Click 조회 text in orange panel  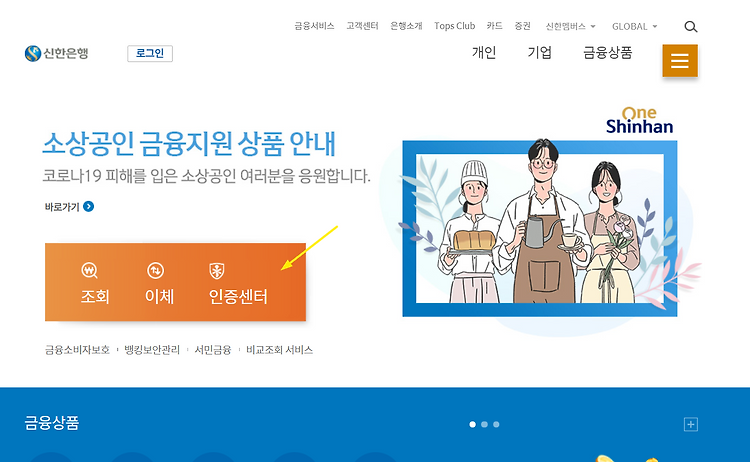(95, 297)
